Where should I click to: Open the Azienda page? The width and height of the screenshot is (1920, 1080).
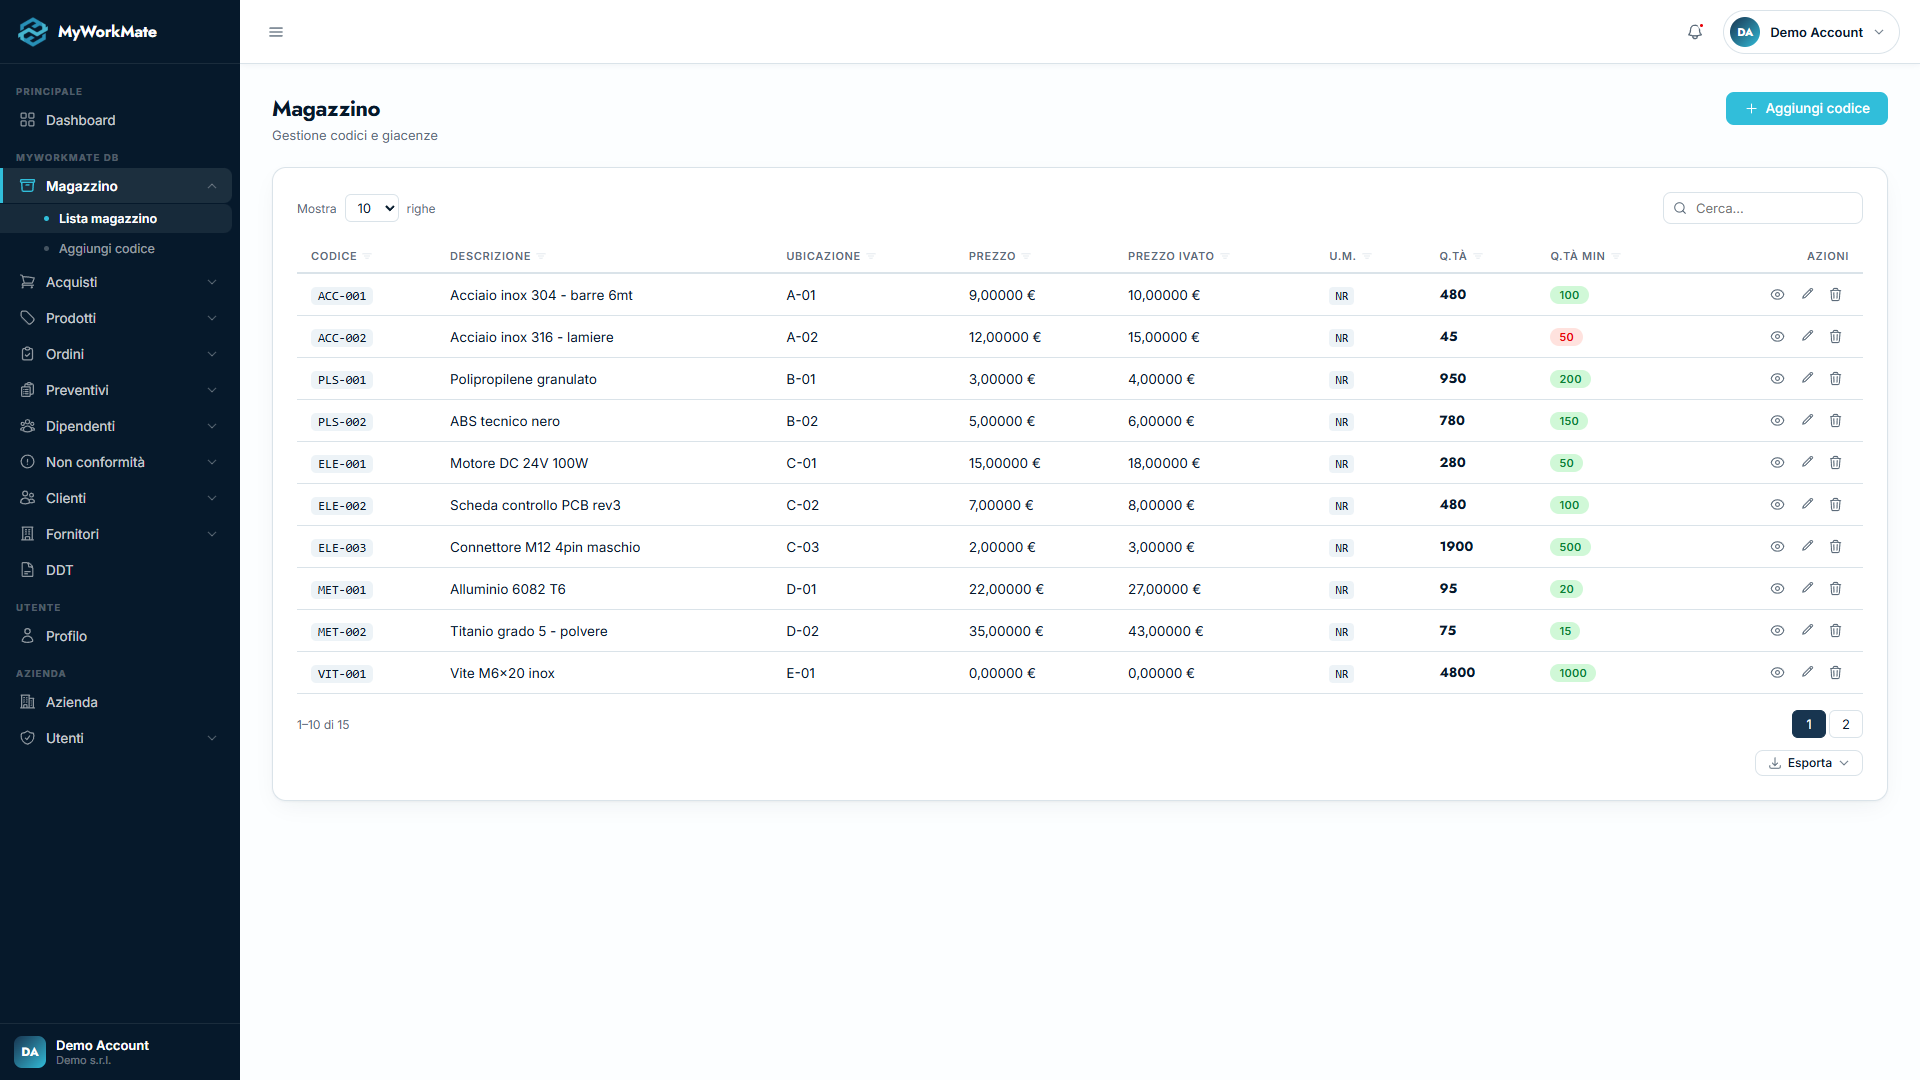click(116, 702)
